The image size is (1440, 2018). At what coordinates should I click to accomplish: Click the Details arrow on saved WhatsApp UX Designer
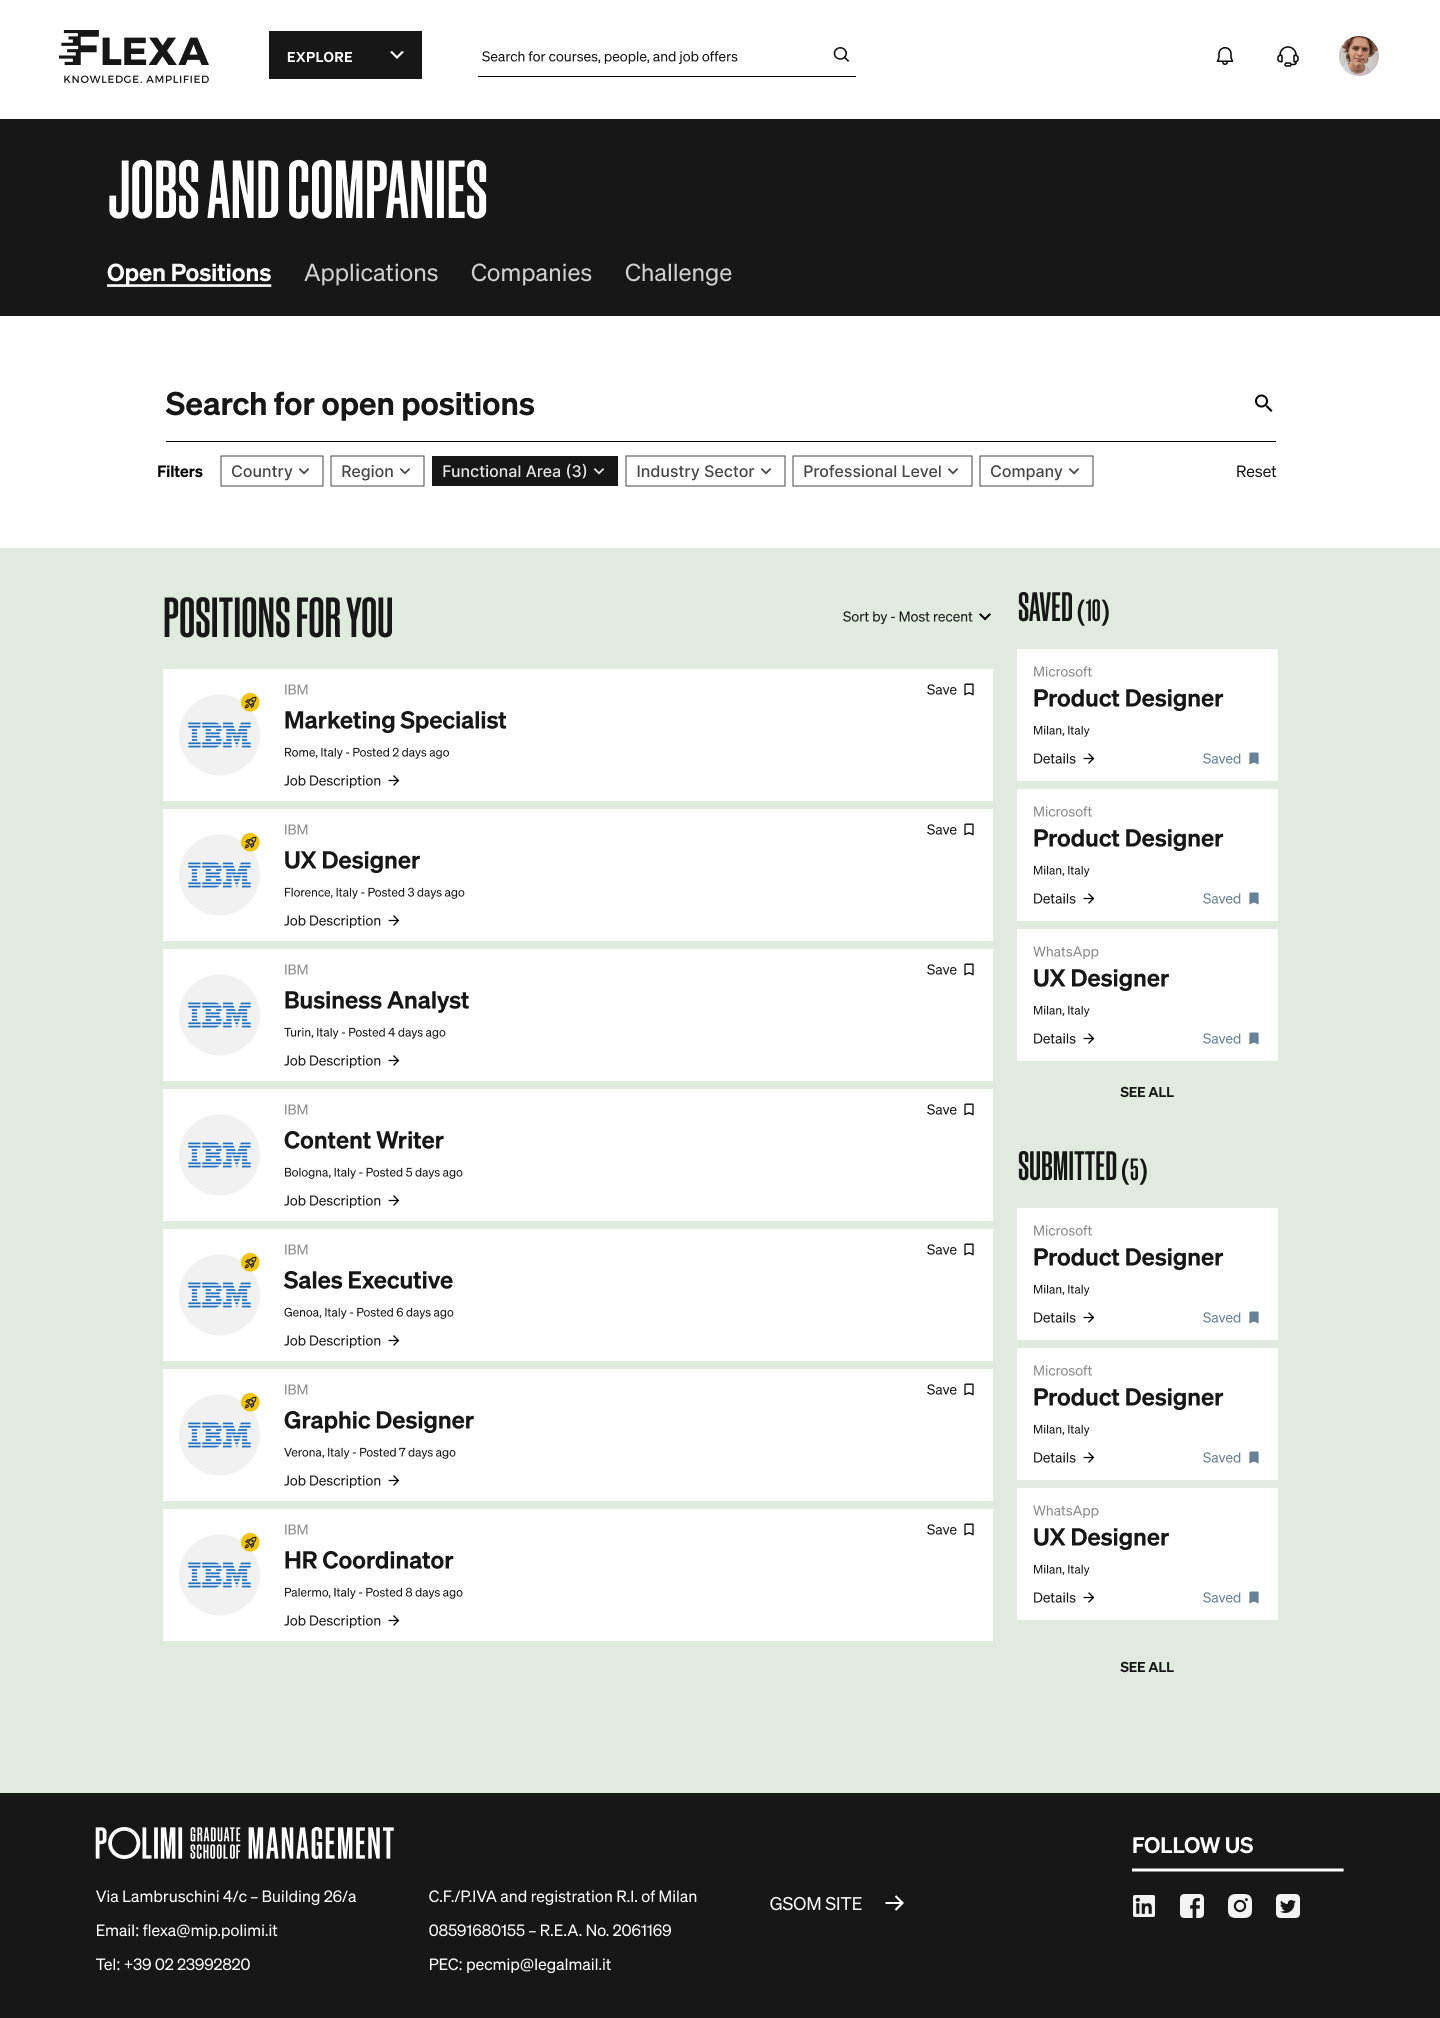(1089, 1039)
